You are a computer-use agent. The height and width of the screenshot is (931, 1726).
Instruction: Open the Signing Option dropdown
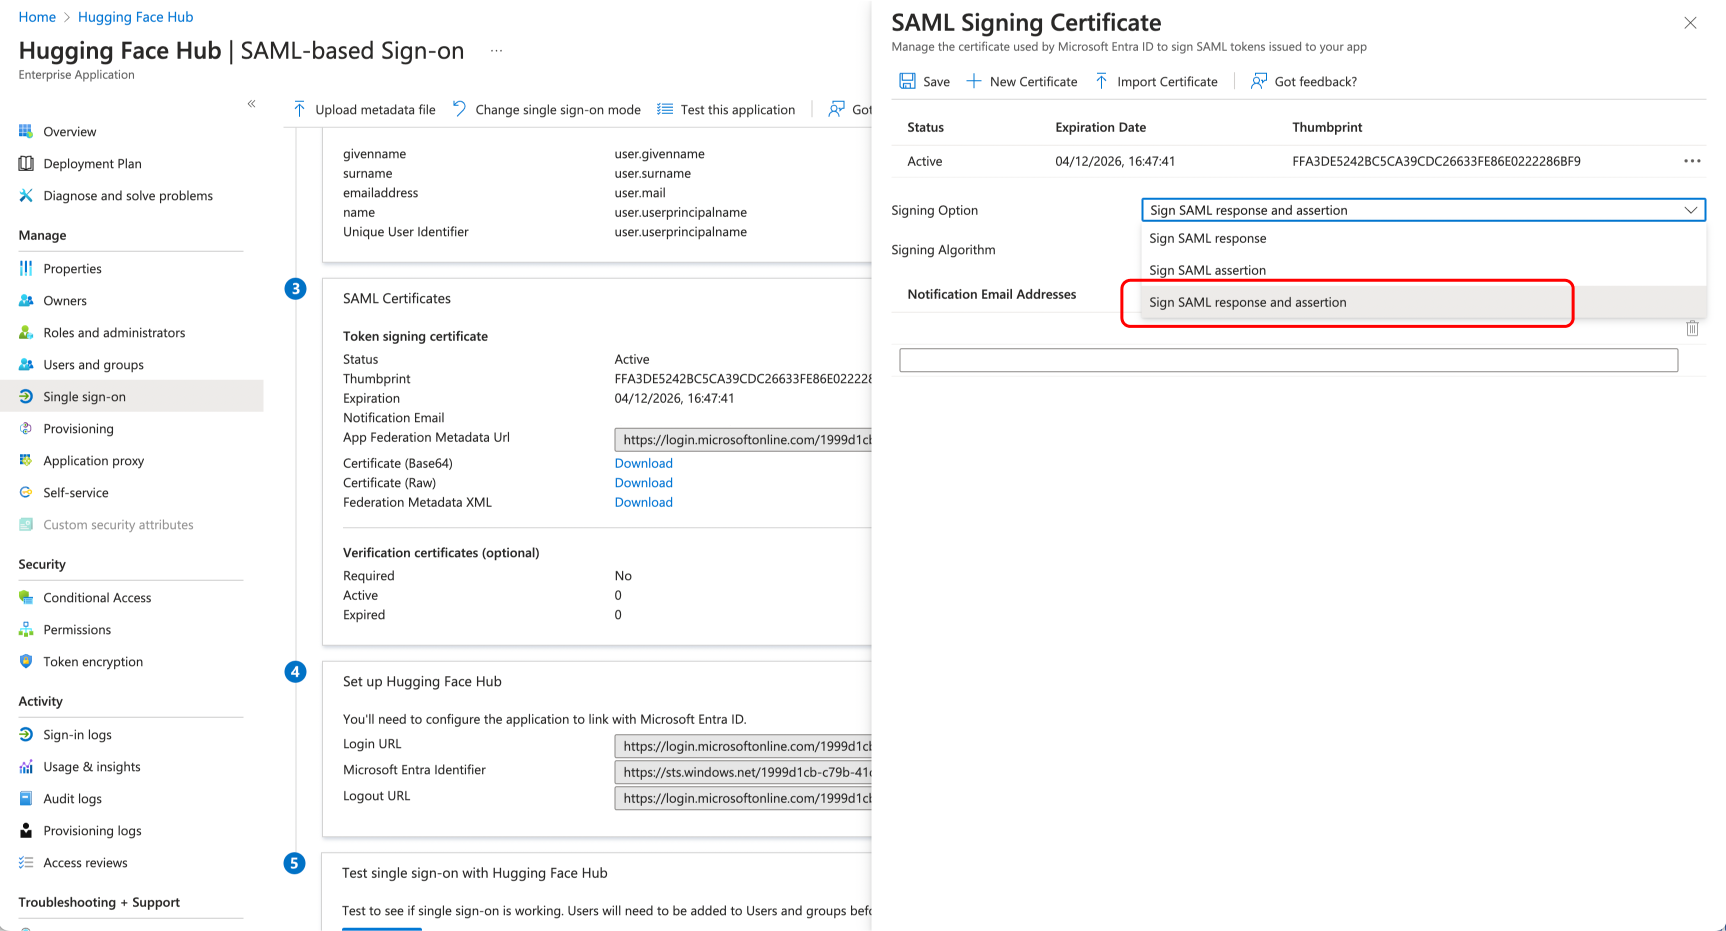click(x=1422, y=210)
